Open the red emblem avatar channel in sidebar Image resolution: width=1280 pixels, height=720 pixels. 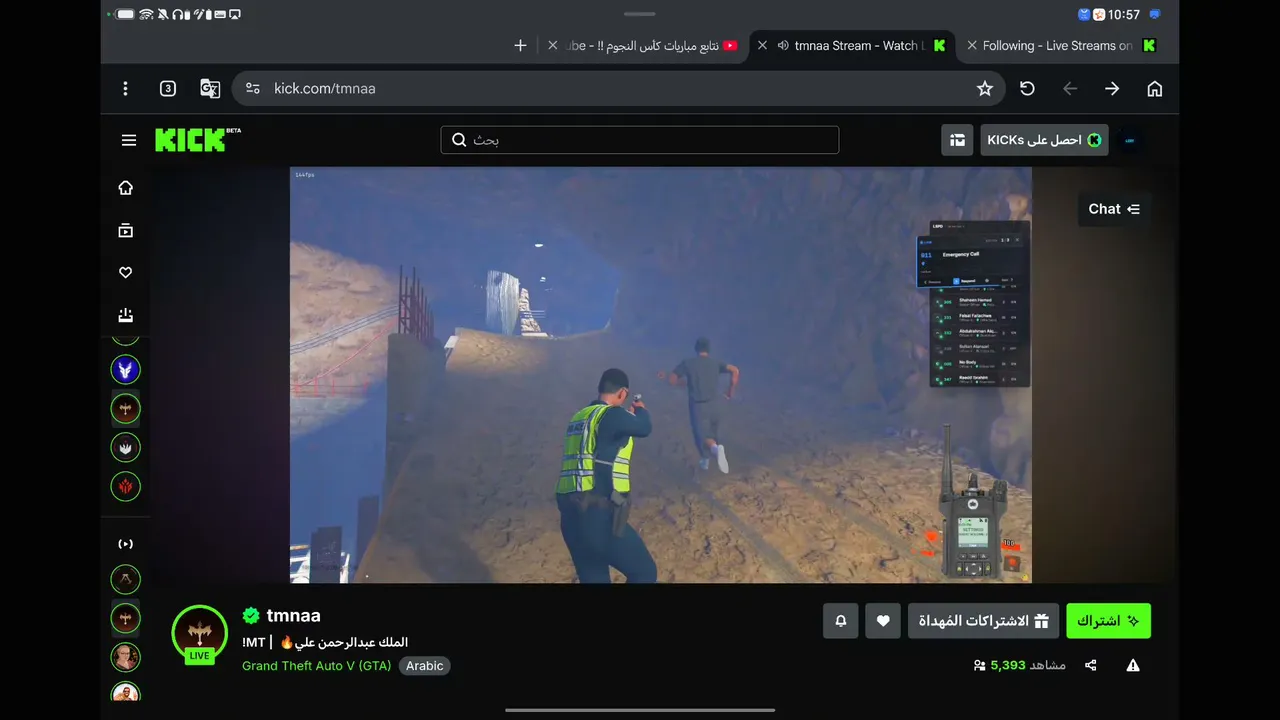(x=126, y=487)
